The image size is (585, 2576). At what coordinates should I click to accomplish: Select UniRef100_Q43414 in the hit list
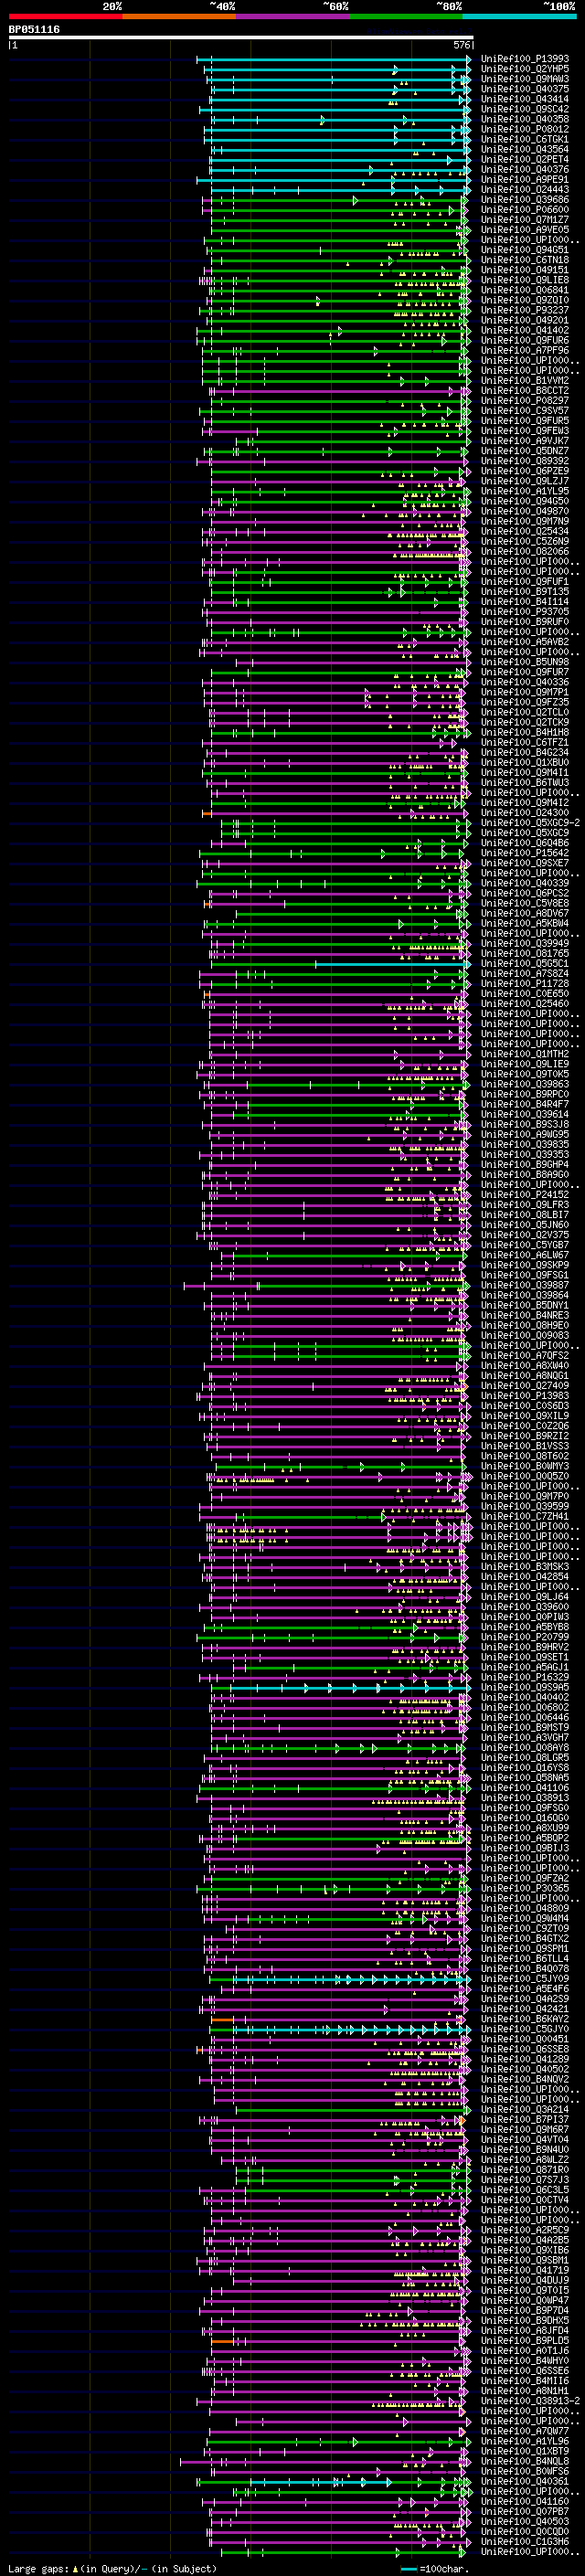525,99
